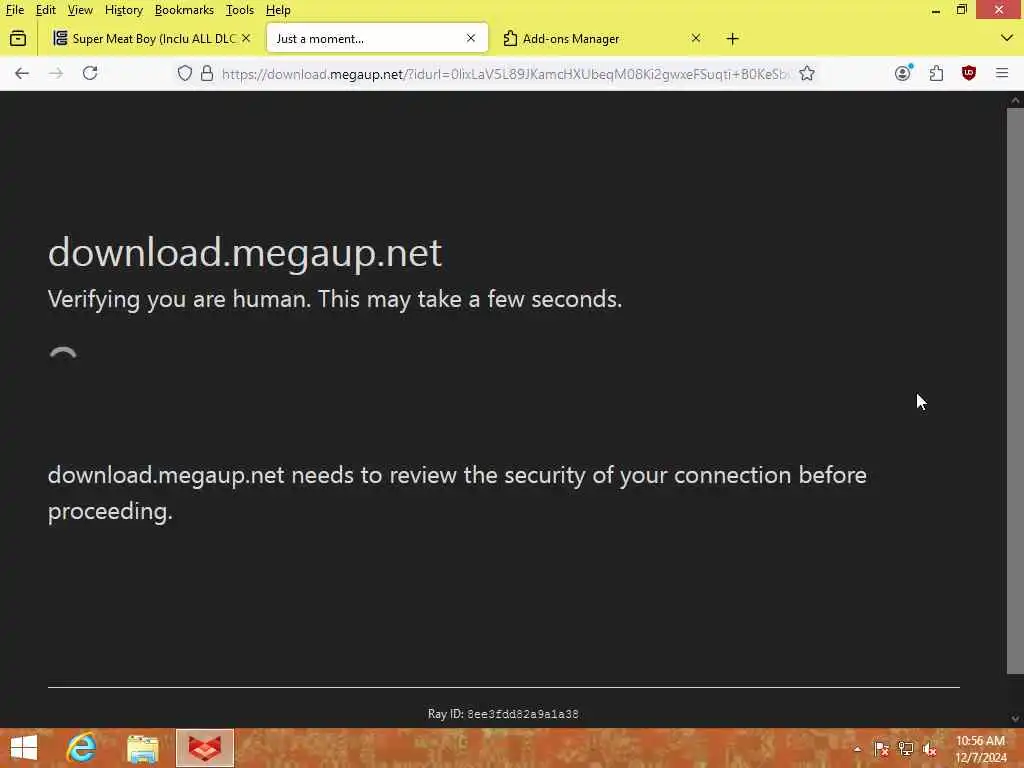Open the taskbar clock and date
The image size is (1024, 768).
980,749
